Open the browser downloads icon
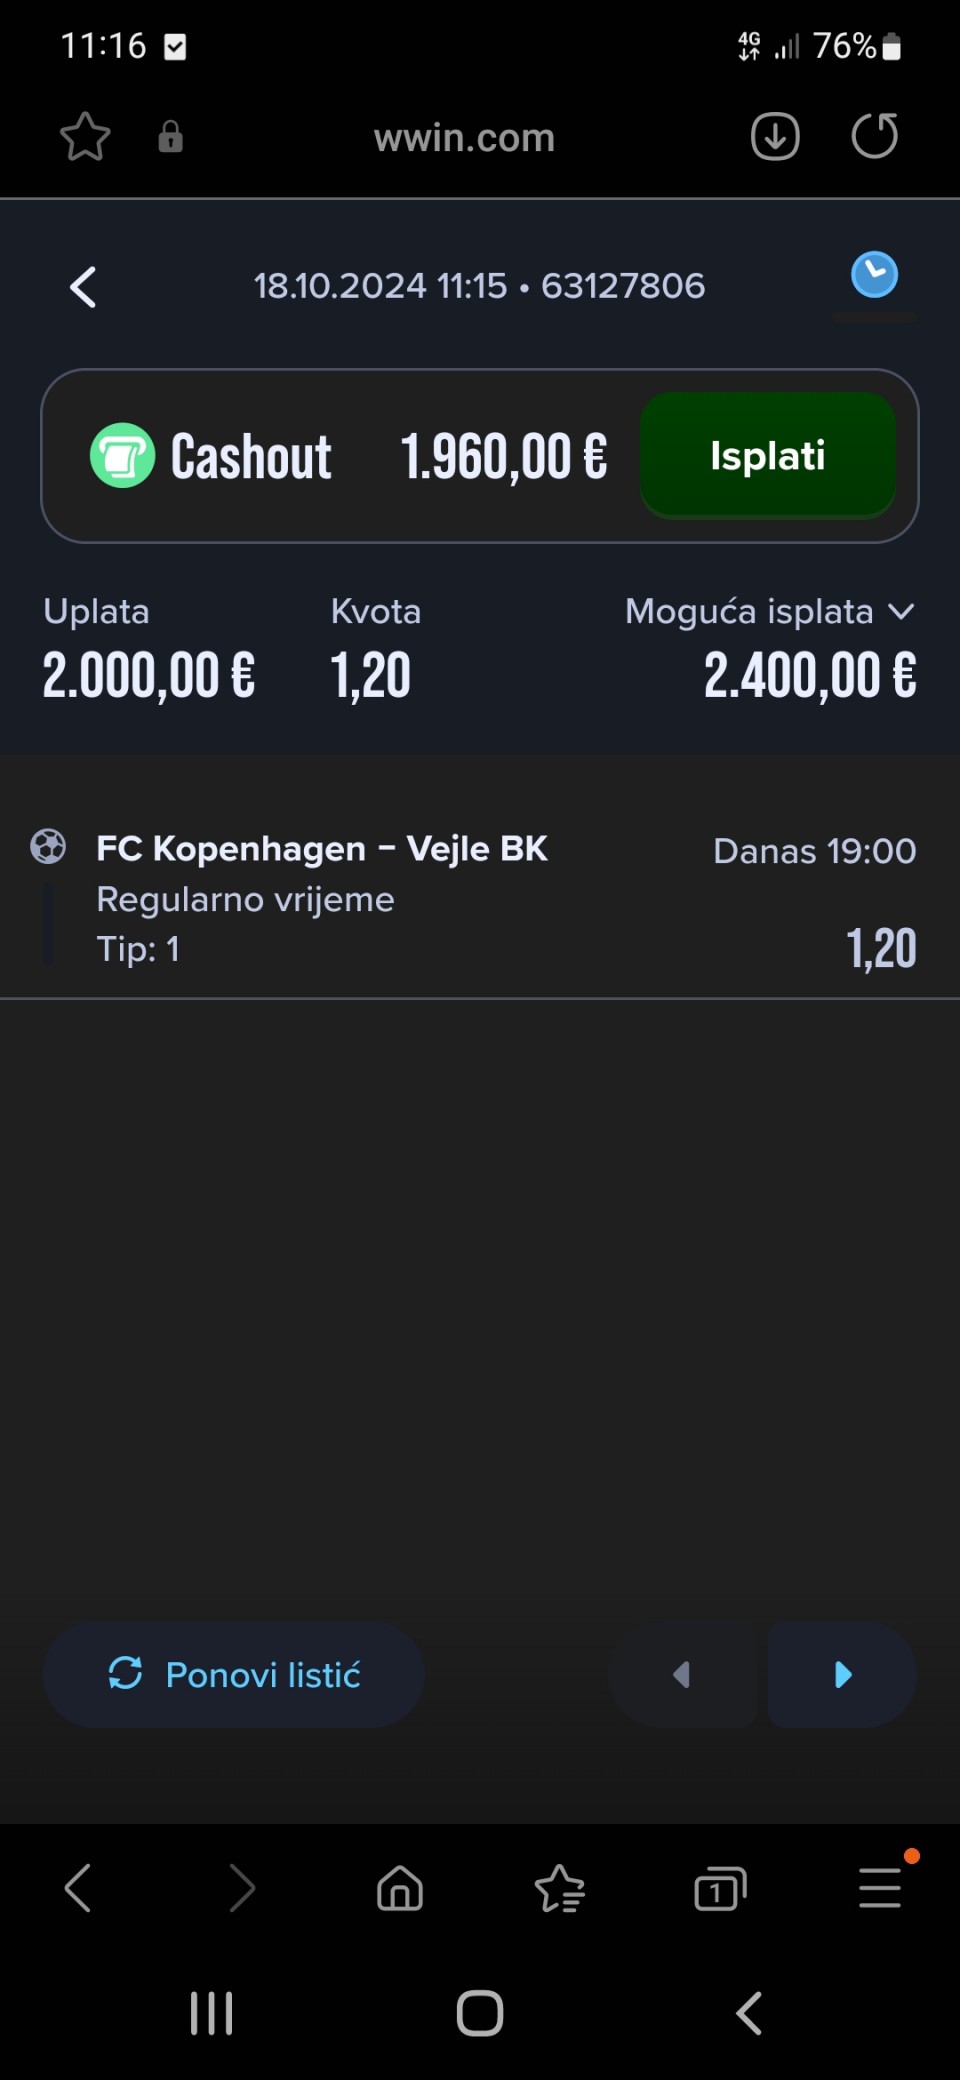 [775, 137]
